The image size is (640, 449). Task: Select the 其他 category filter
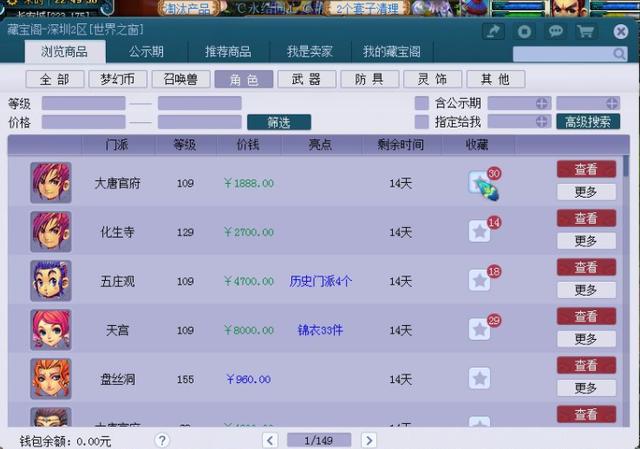coord(496,79)
